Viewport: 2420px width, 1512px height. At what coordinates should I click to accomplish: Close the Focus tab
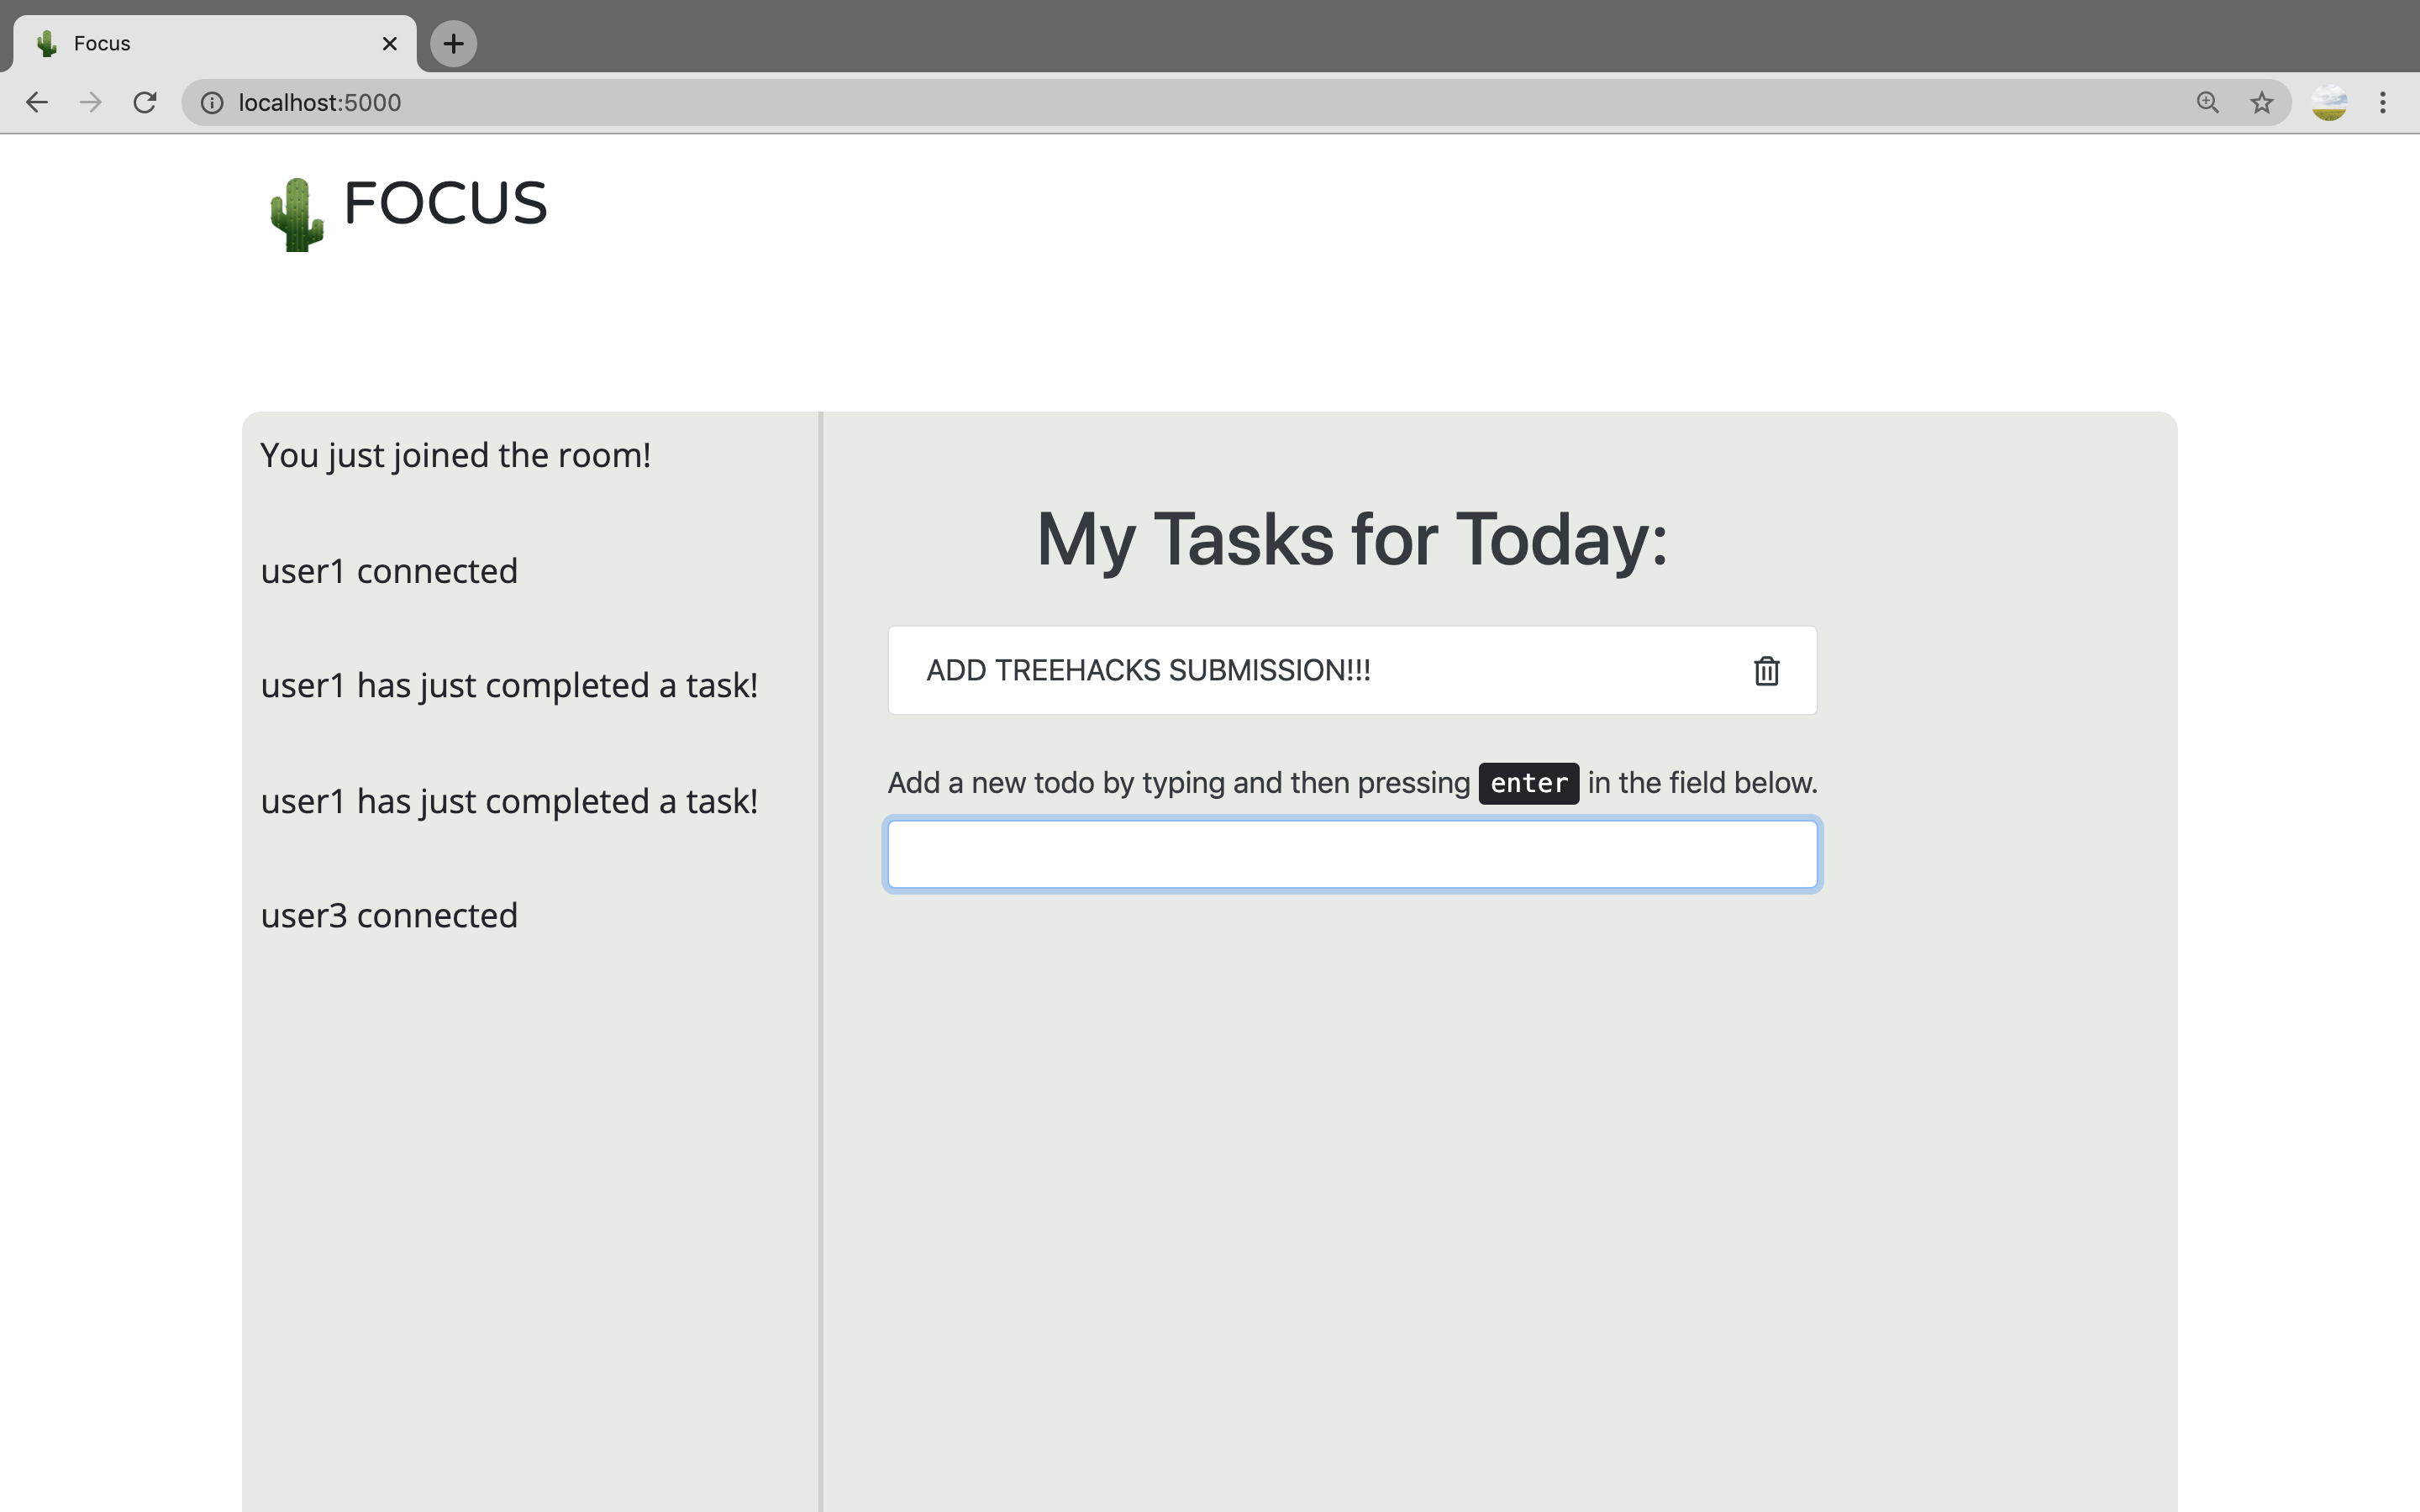(x=390, y=43)
